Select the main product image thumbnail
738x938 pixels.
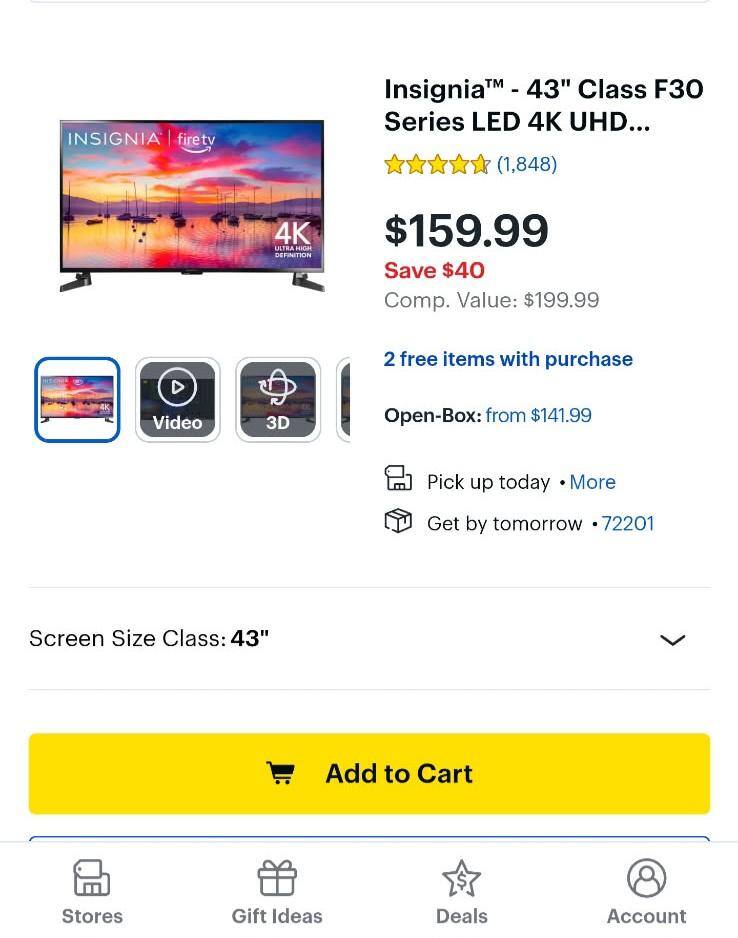click(x=77, y=399)
